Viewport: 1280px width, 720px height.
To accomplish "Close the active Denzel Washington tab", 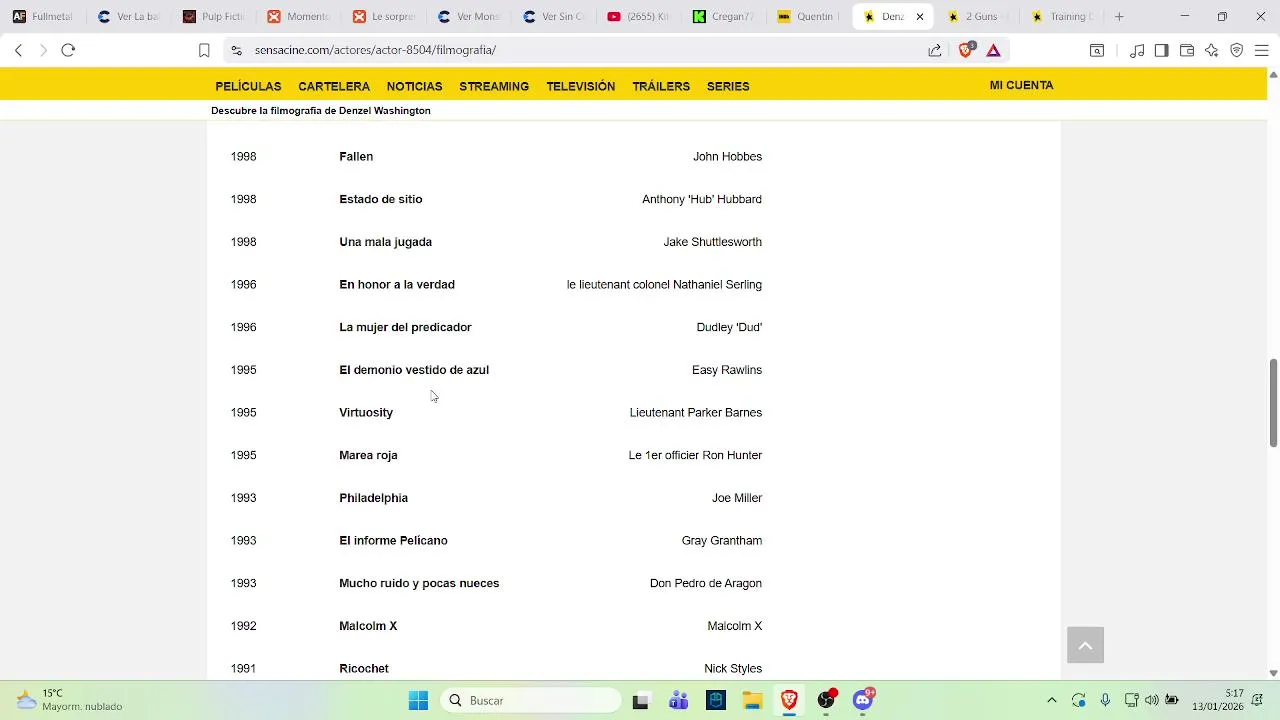I will click(920, 16).
